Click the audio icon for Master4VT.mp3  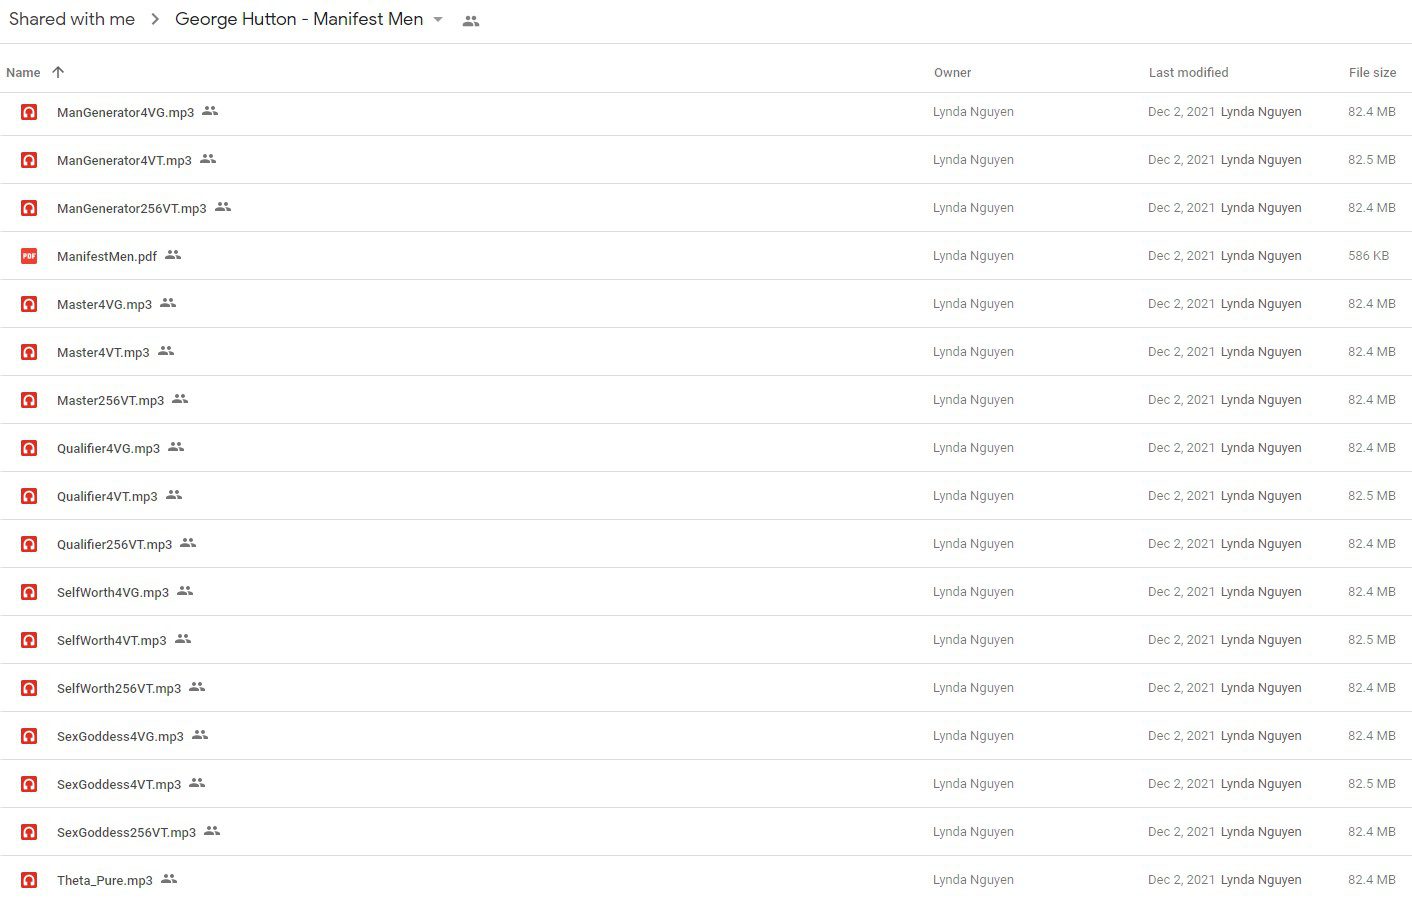pyautogui.click(x=29, y=352)
